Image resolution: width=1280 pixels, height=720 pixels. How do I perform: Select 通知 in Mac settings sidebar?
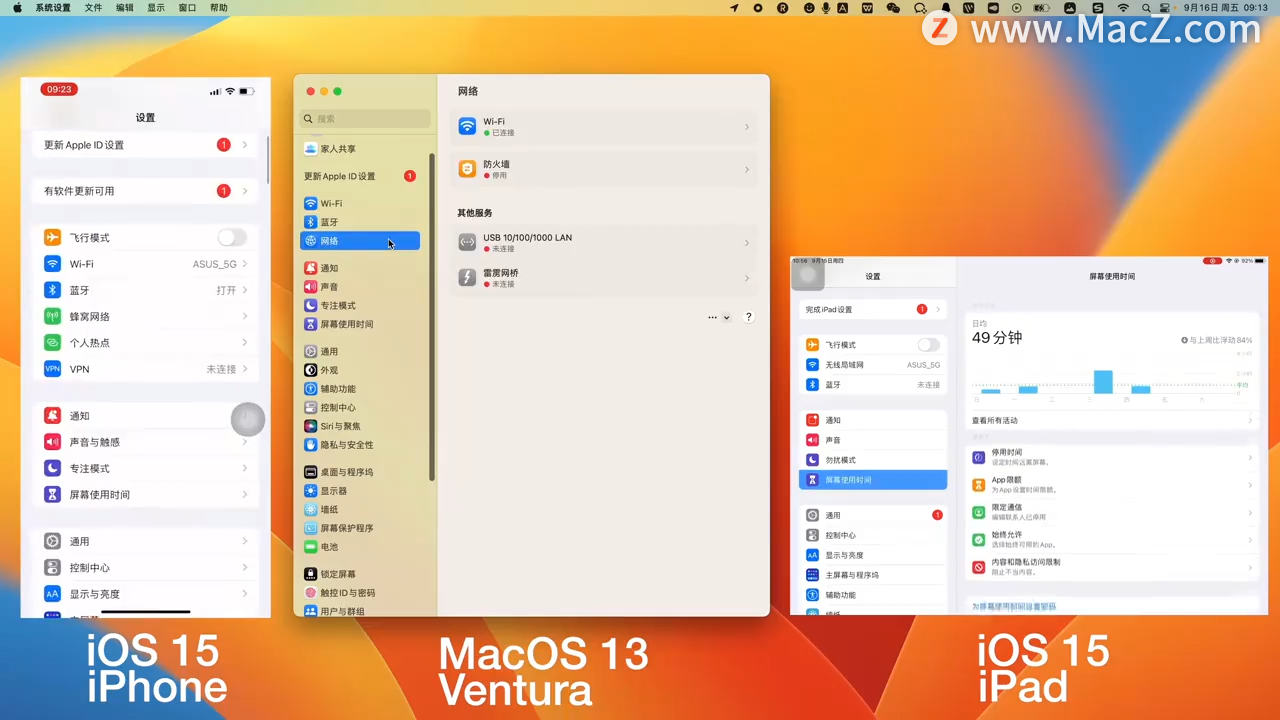pyautogui.click(x=360, y=268)
